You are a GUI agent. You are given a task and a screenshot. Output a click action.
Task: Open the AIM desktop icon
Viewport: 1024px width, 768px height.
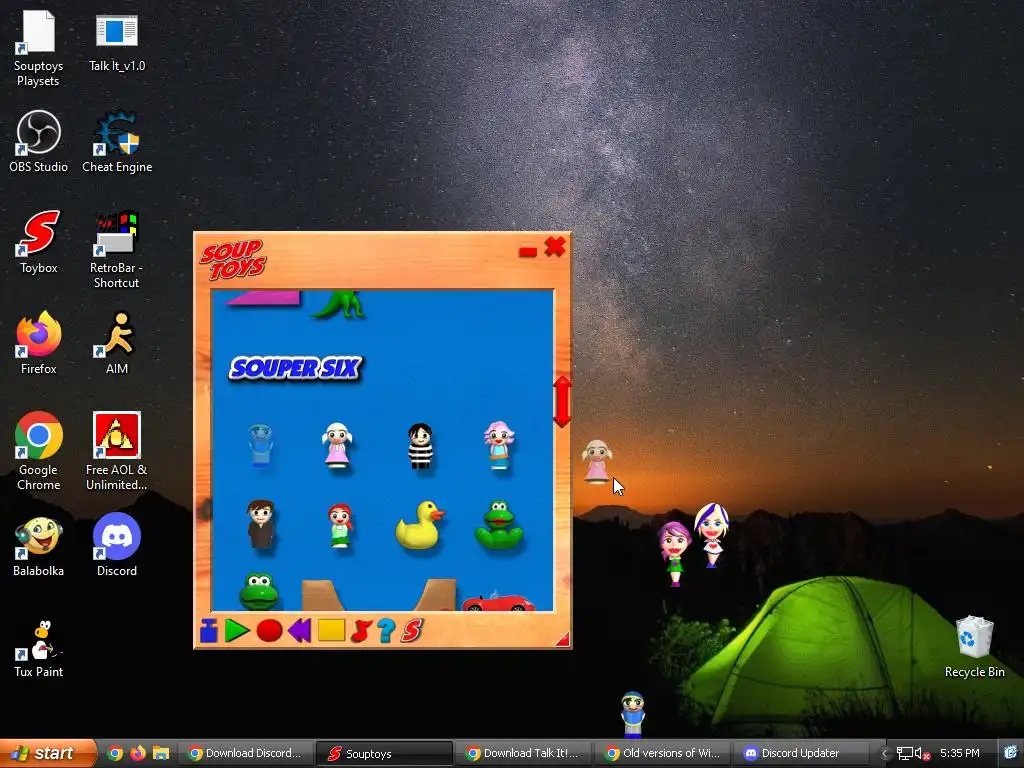pos(117,343)
